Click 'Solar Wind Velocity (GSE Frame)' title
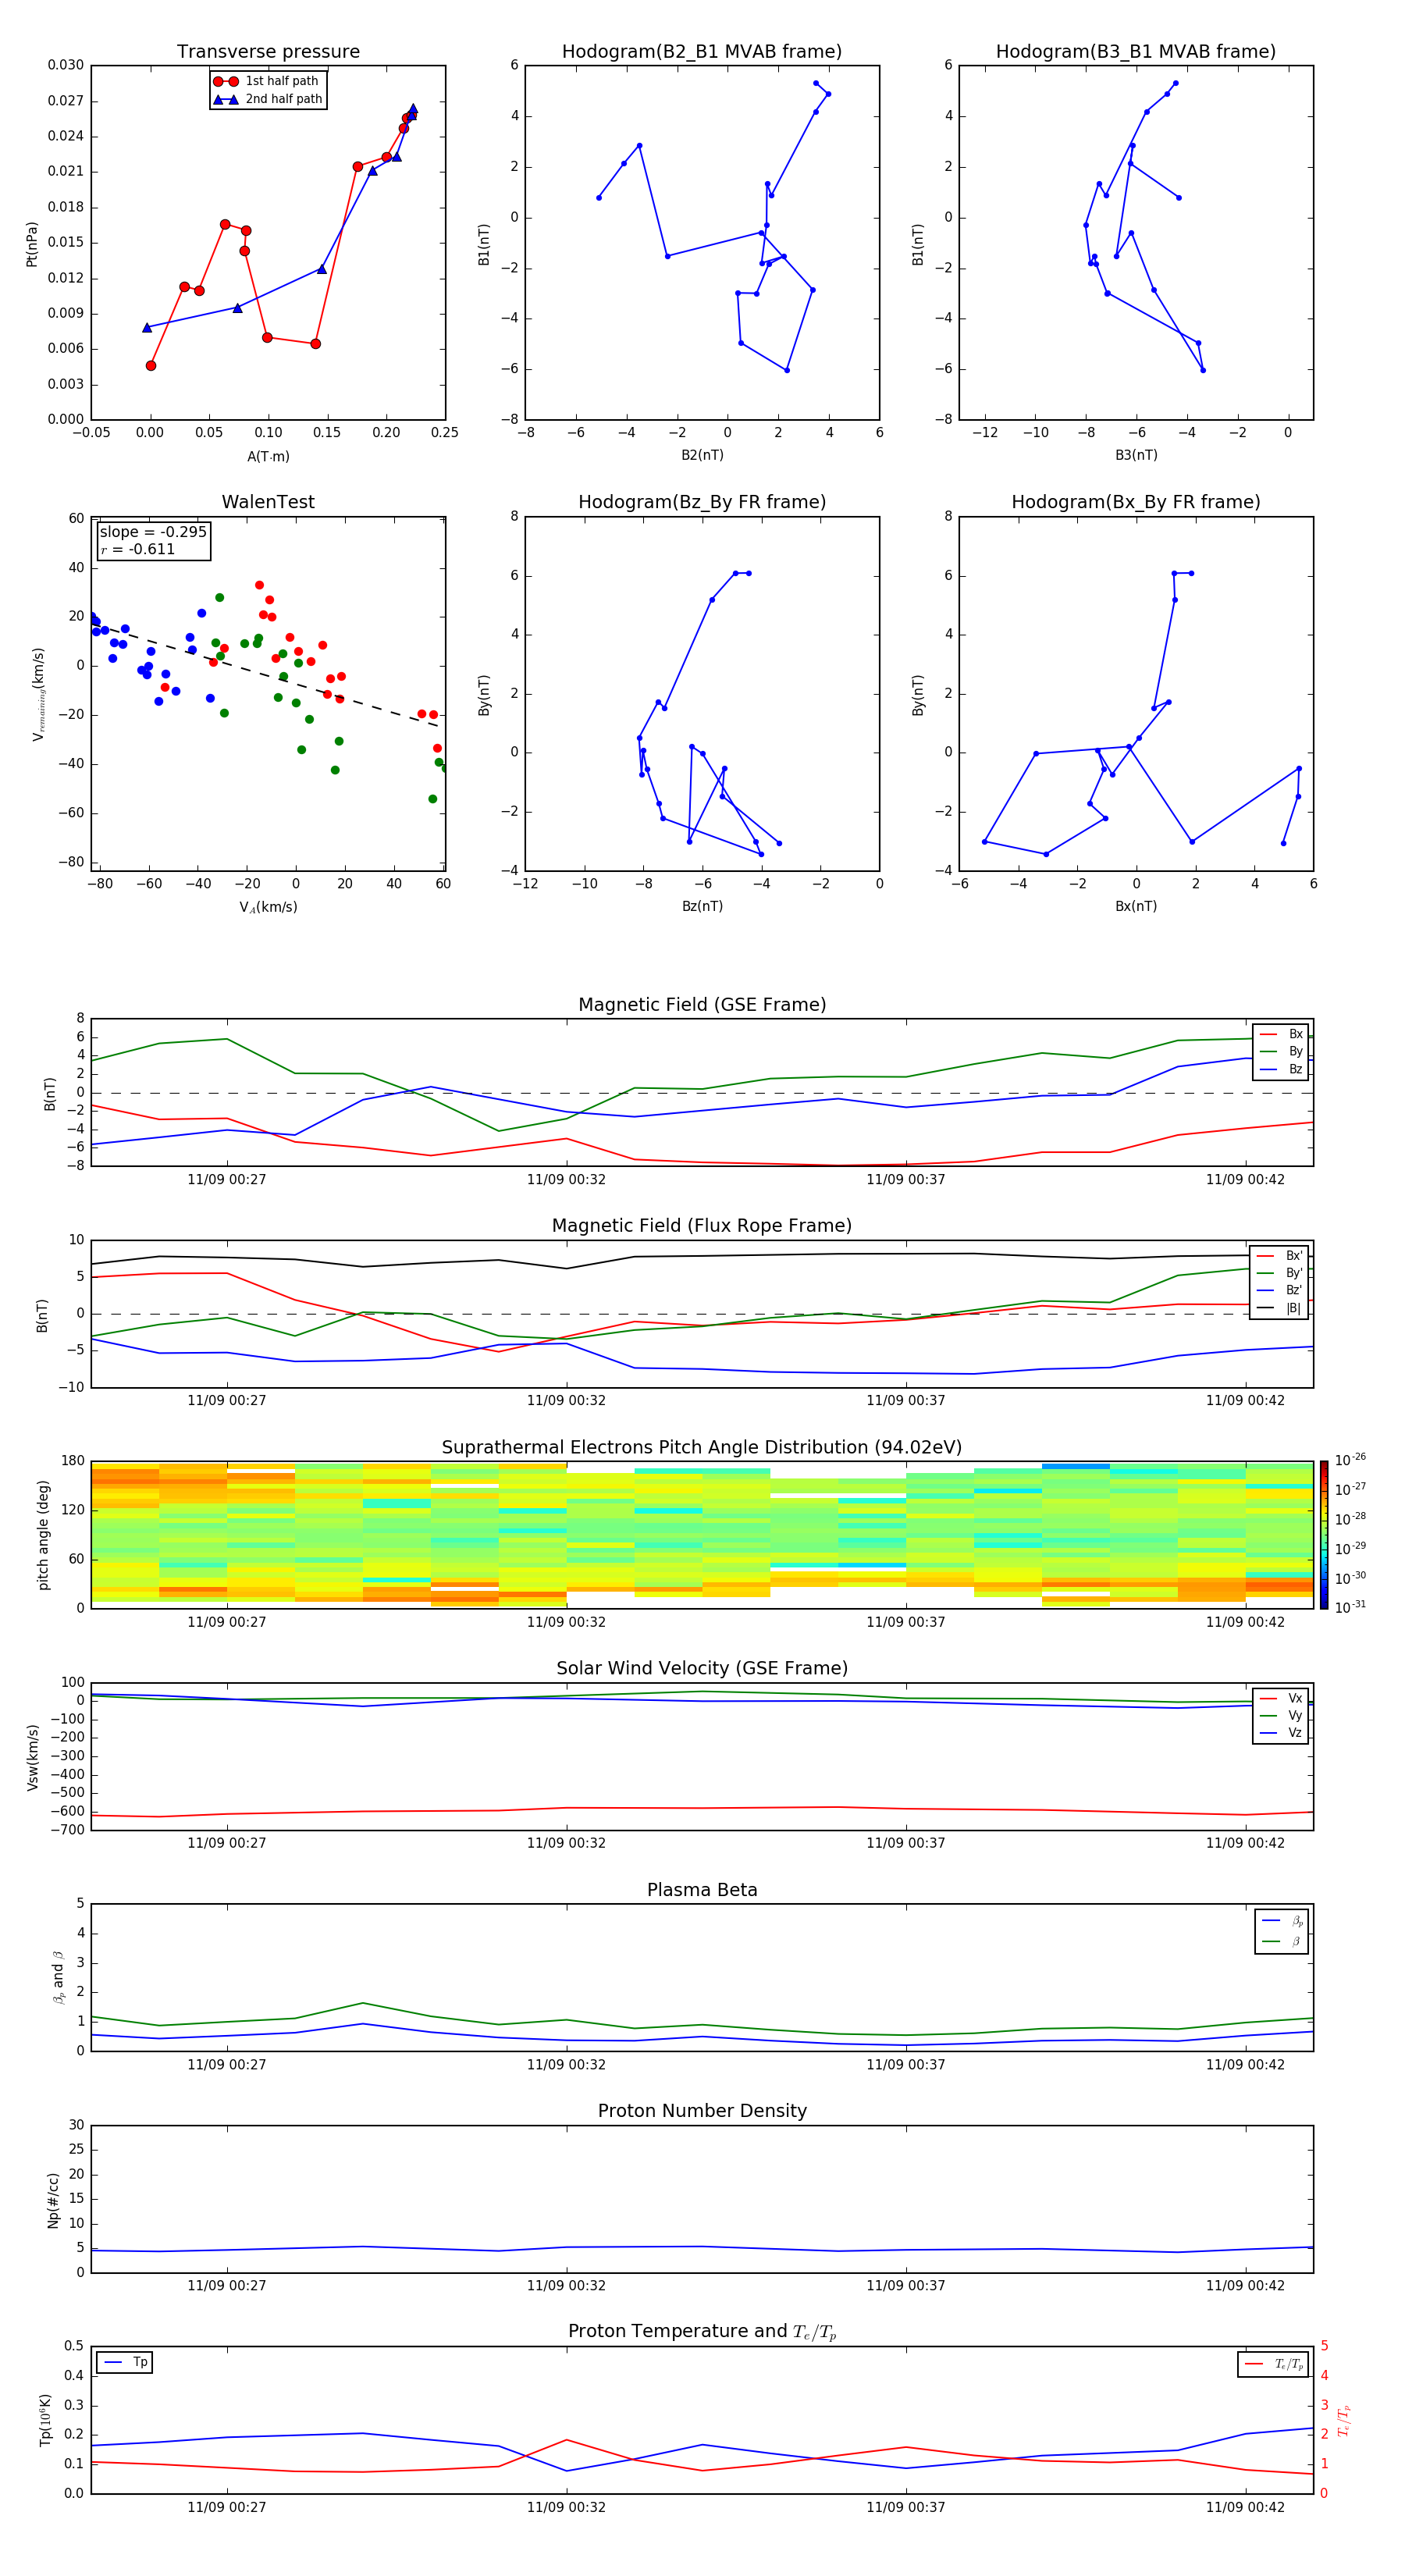The image size is (1405, 2576). click(702, 1669)
